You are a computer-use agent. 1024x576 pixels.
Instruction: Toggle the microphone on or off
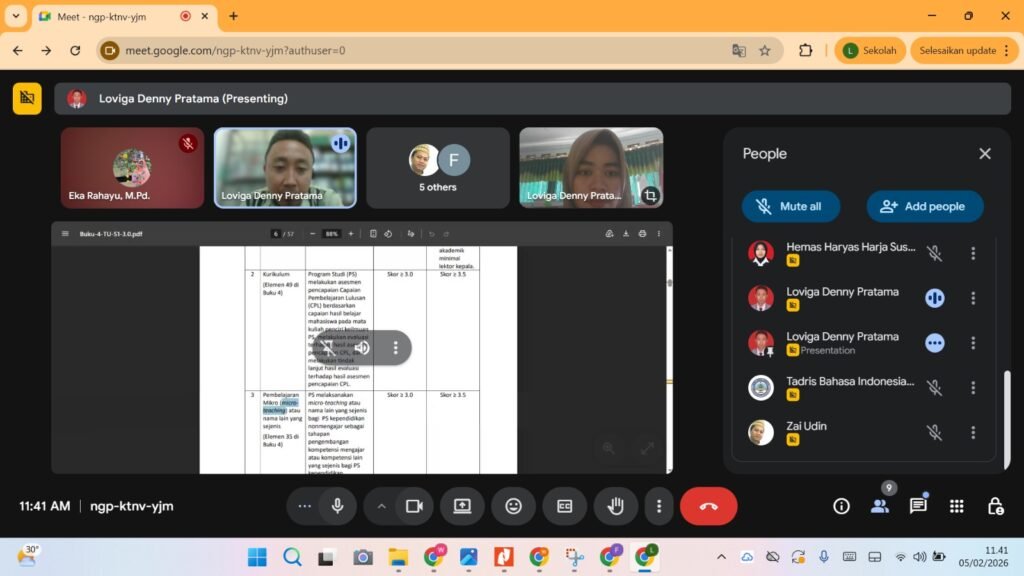[x=337, y=506]
